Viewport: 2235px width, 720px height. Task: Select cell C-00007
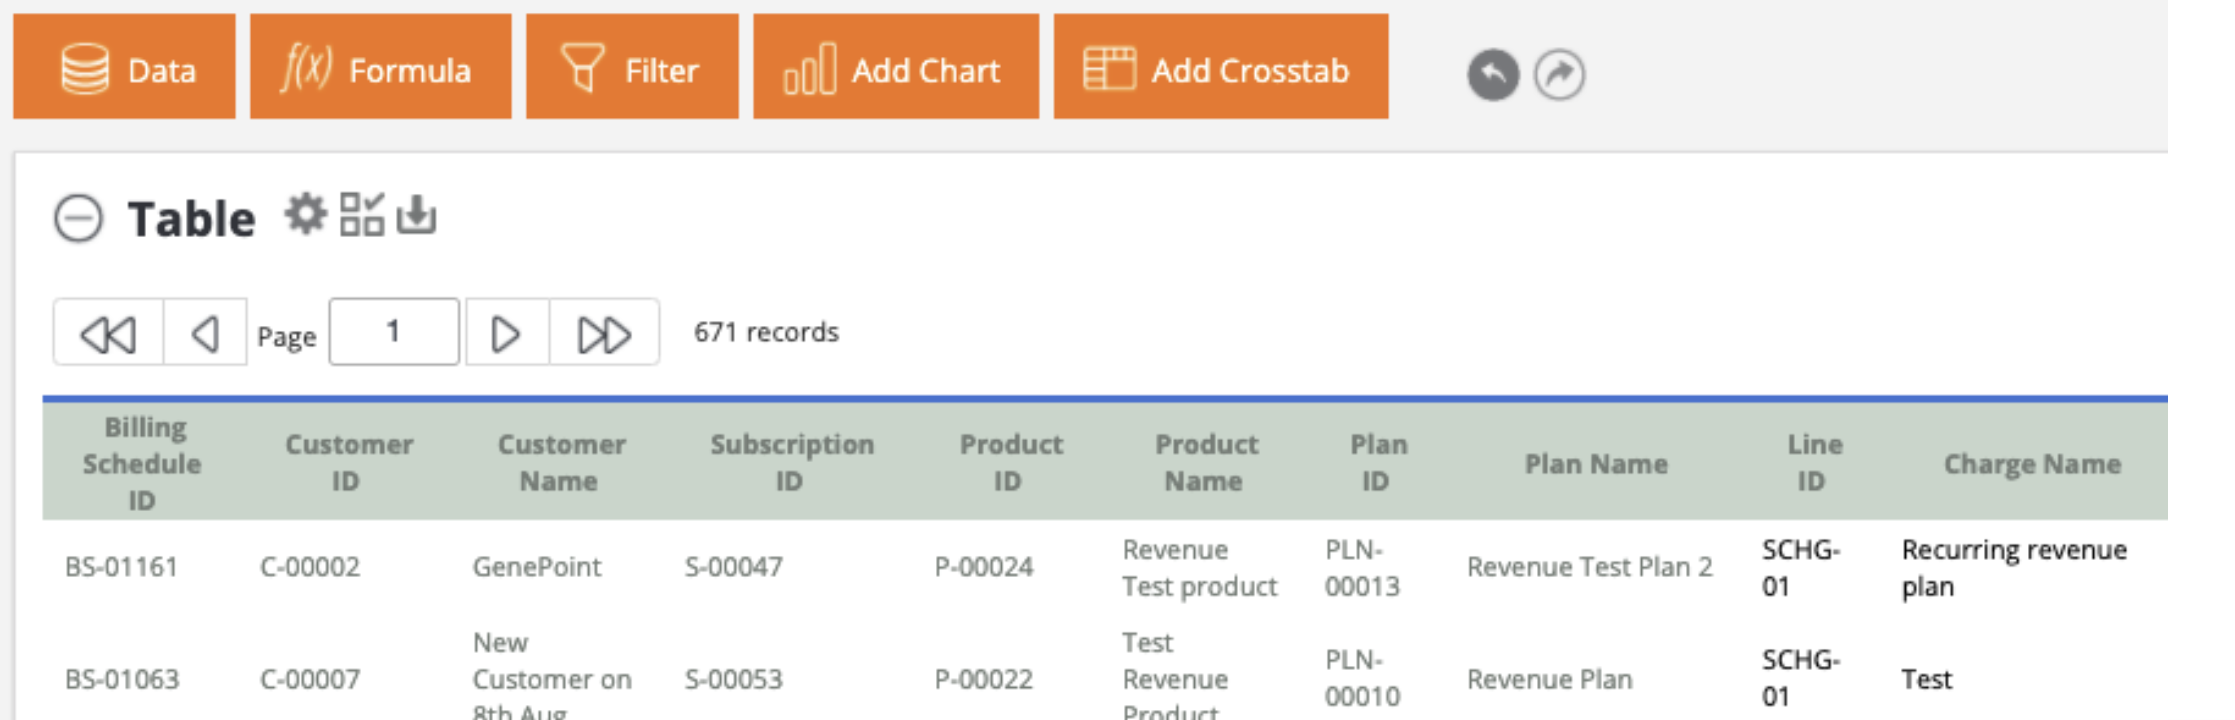pos(309,679)
